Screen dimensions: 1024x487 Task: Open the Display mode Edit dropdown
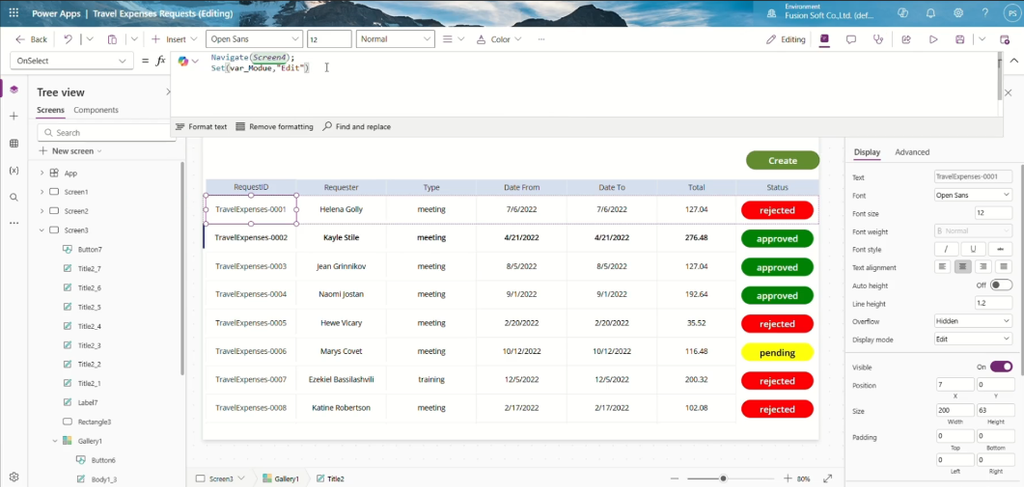[x=973, y=339]
